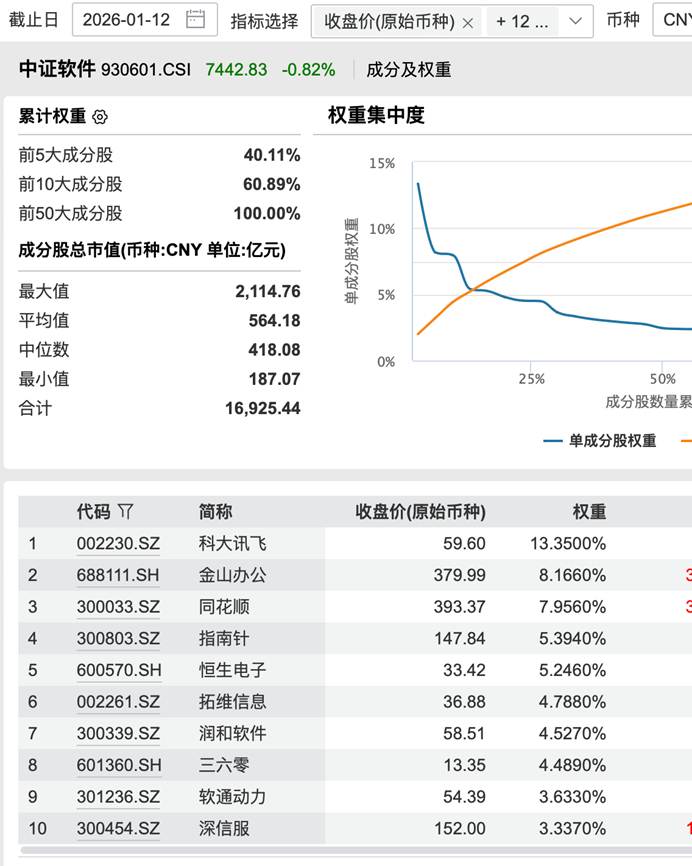692x866 pixels.
Task: Open stock code 300803.SZ link
Action: (x=118, y=638)
